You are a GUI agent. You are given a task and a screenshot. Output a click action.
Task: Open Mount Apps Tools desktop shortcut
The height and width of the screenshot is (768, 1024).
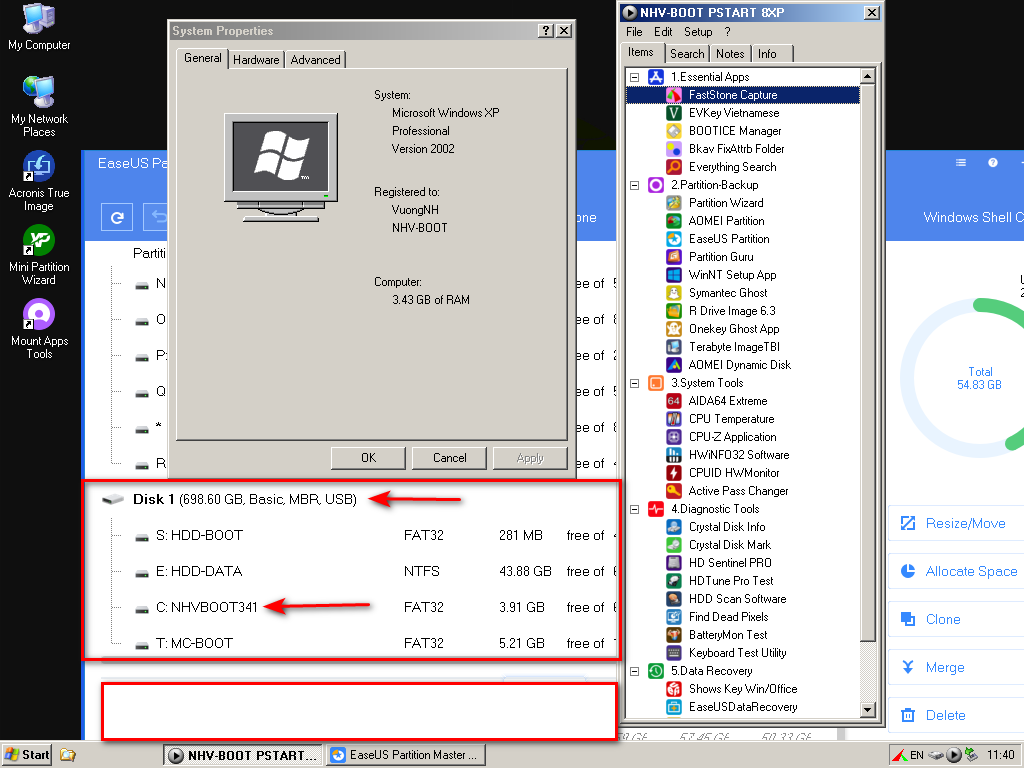click(39, 329)
